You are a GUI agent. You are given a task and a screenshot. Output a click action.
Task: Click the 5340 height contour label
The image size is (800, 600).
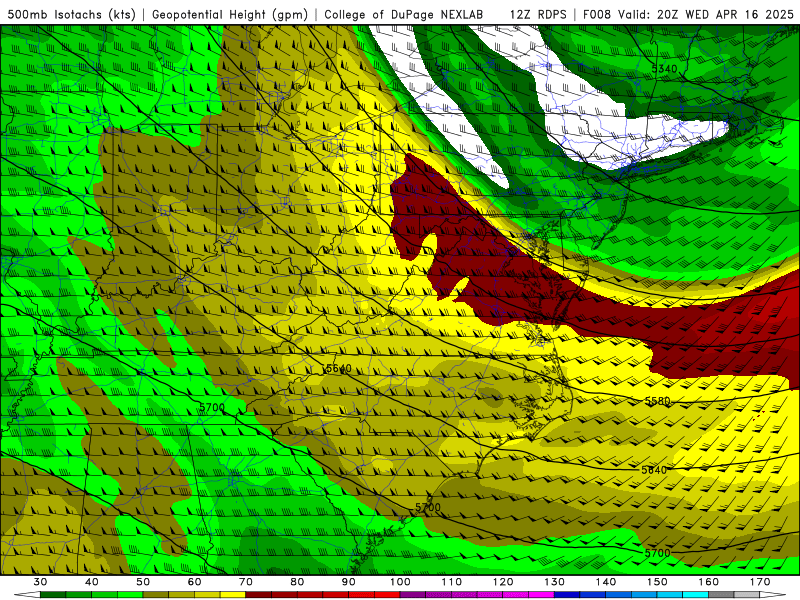tap(664, 69)
